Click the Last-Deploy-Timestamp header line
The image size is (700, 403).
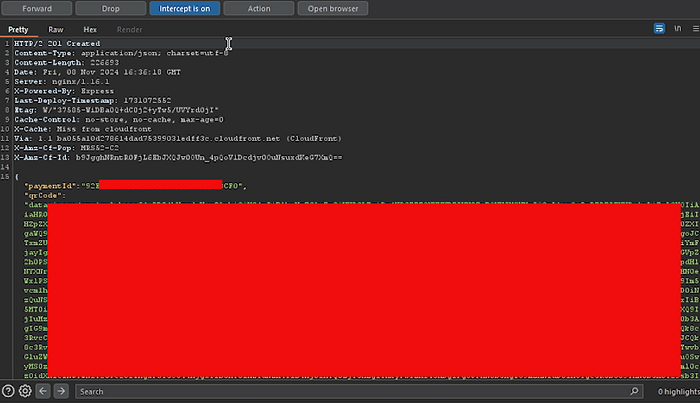pyautogui.click(x=92, y=100)
